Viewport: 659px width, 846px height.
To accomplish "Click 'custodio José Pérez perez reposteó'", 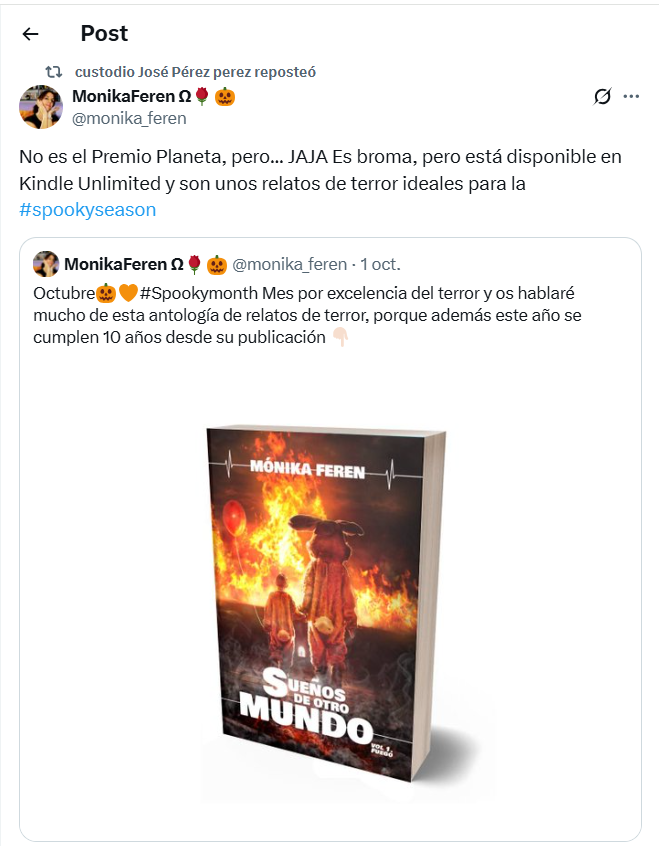I will (x=195, y=72).
